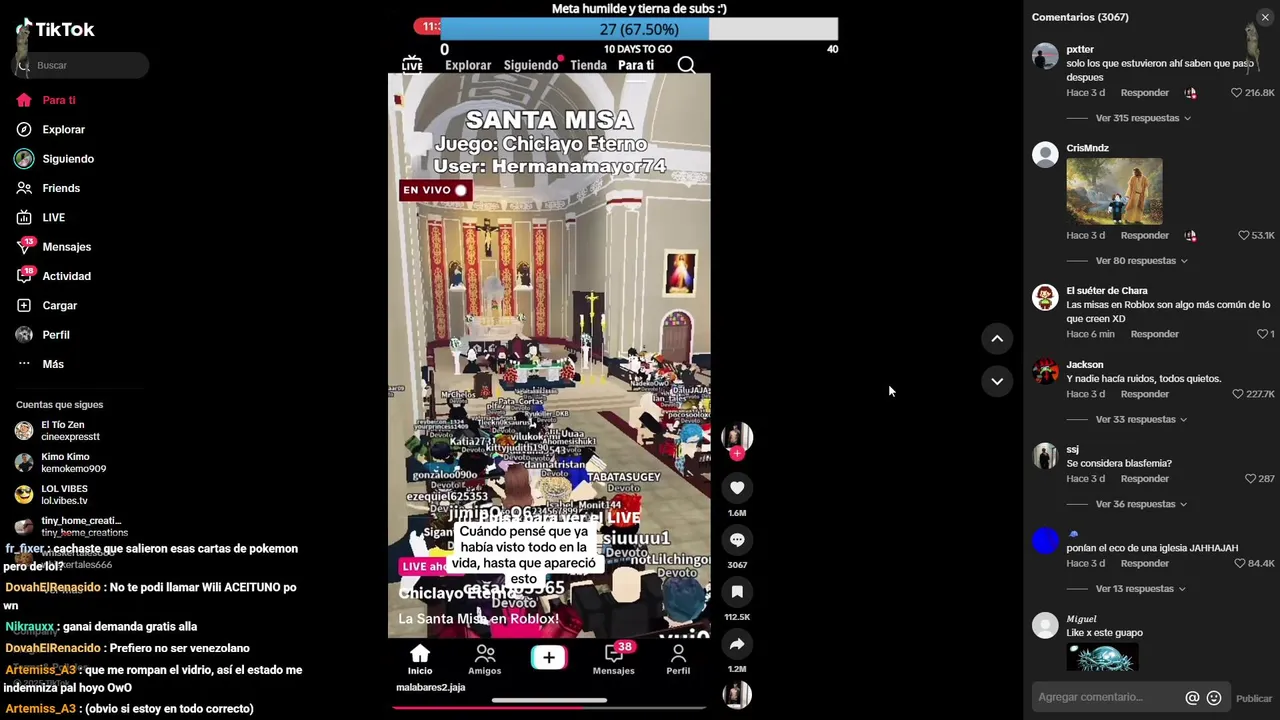Image resolution: width=1280 pixels, height=720 pixels.
Task: Save video with bookmark icon
Action: (737, 592)
